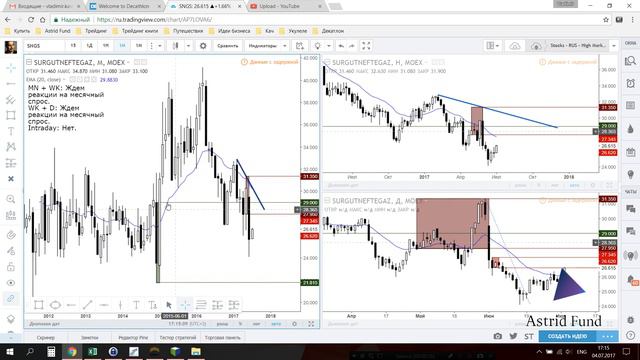Select the highlighted 1М monthly interval
The width and height of the screenshot is (640, 360).
122,46
